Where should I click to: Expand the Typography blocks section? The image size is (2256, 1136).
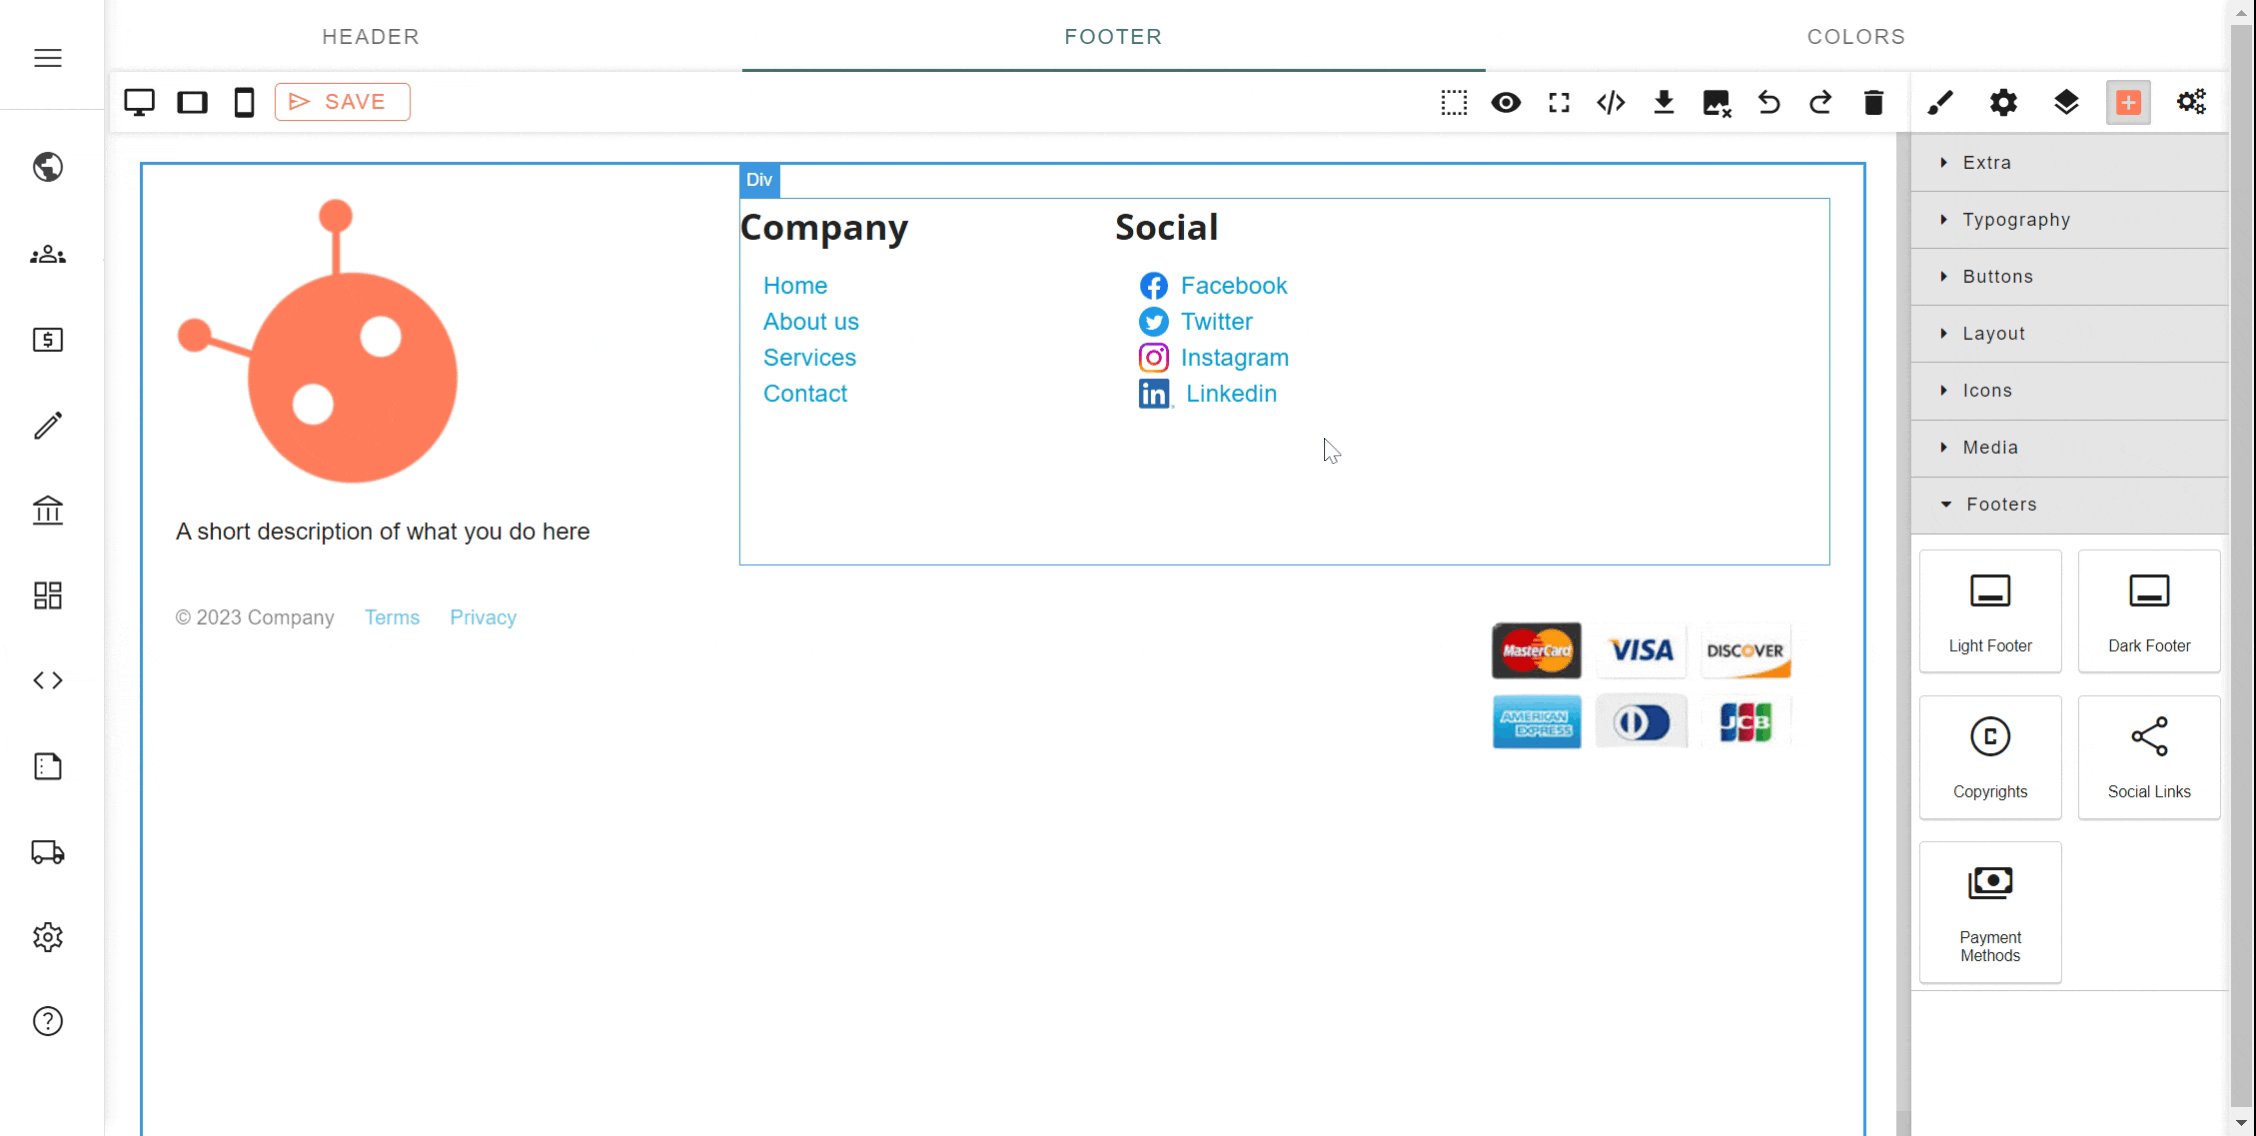coord(2016,220)
